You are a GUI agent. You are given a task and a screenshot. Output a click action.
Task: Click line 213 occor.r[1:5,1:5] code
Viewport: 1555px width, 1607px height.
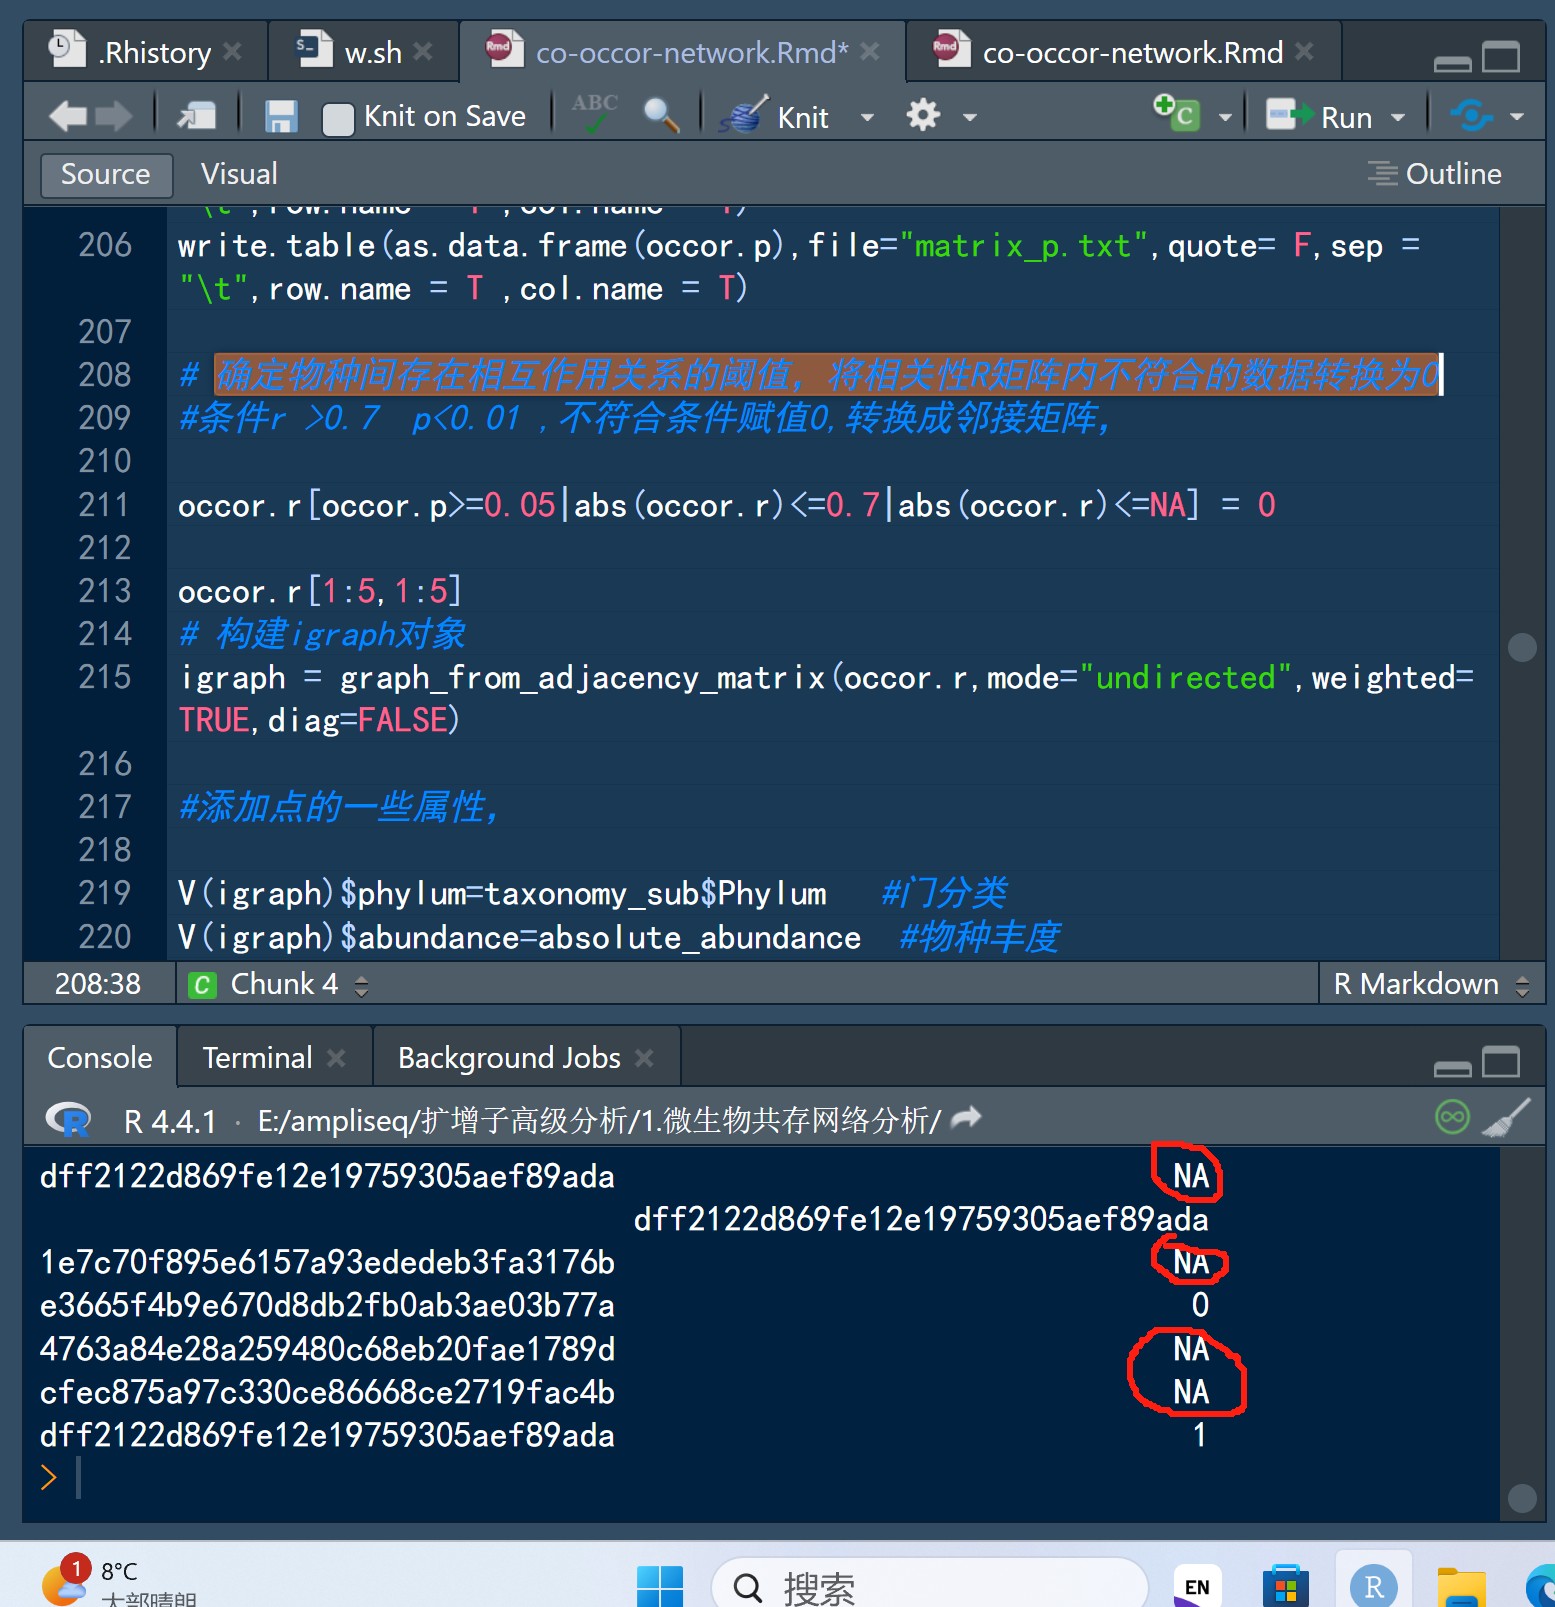click(320, 592)
